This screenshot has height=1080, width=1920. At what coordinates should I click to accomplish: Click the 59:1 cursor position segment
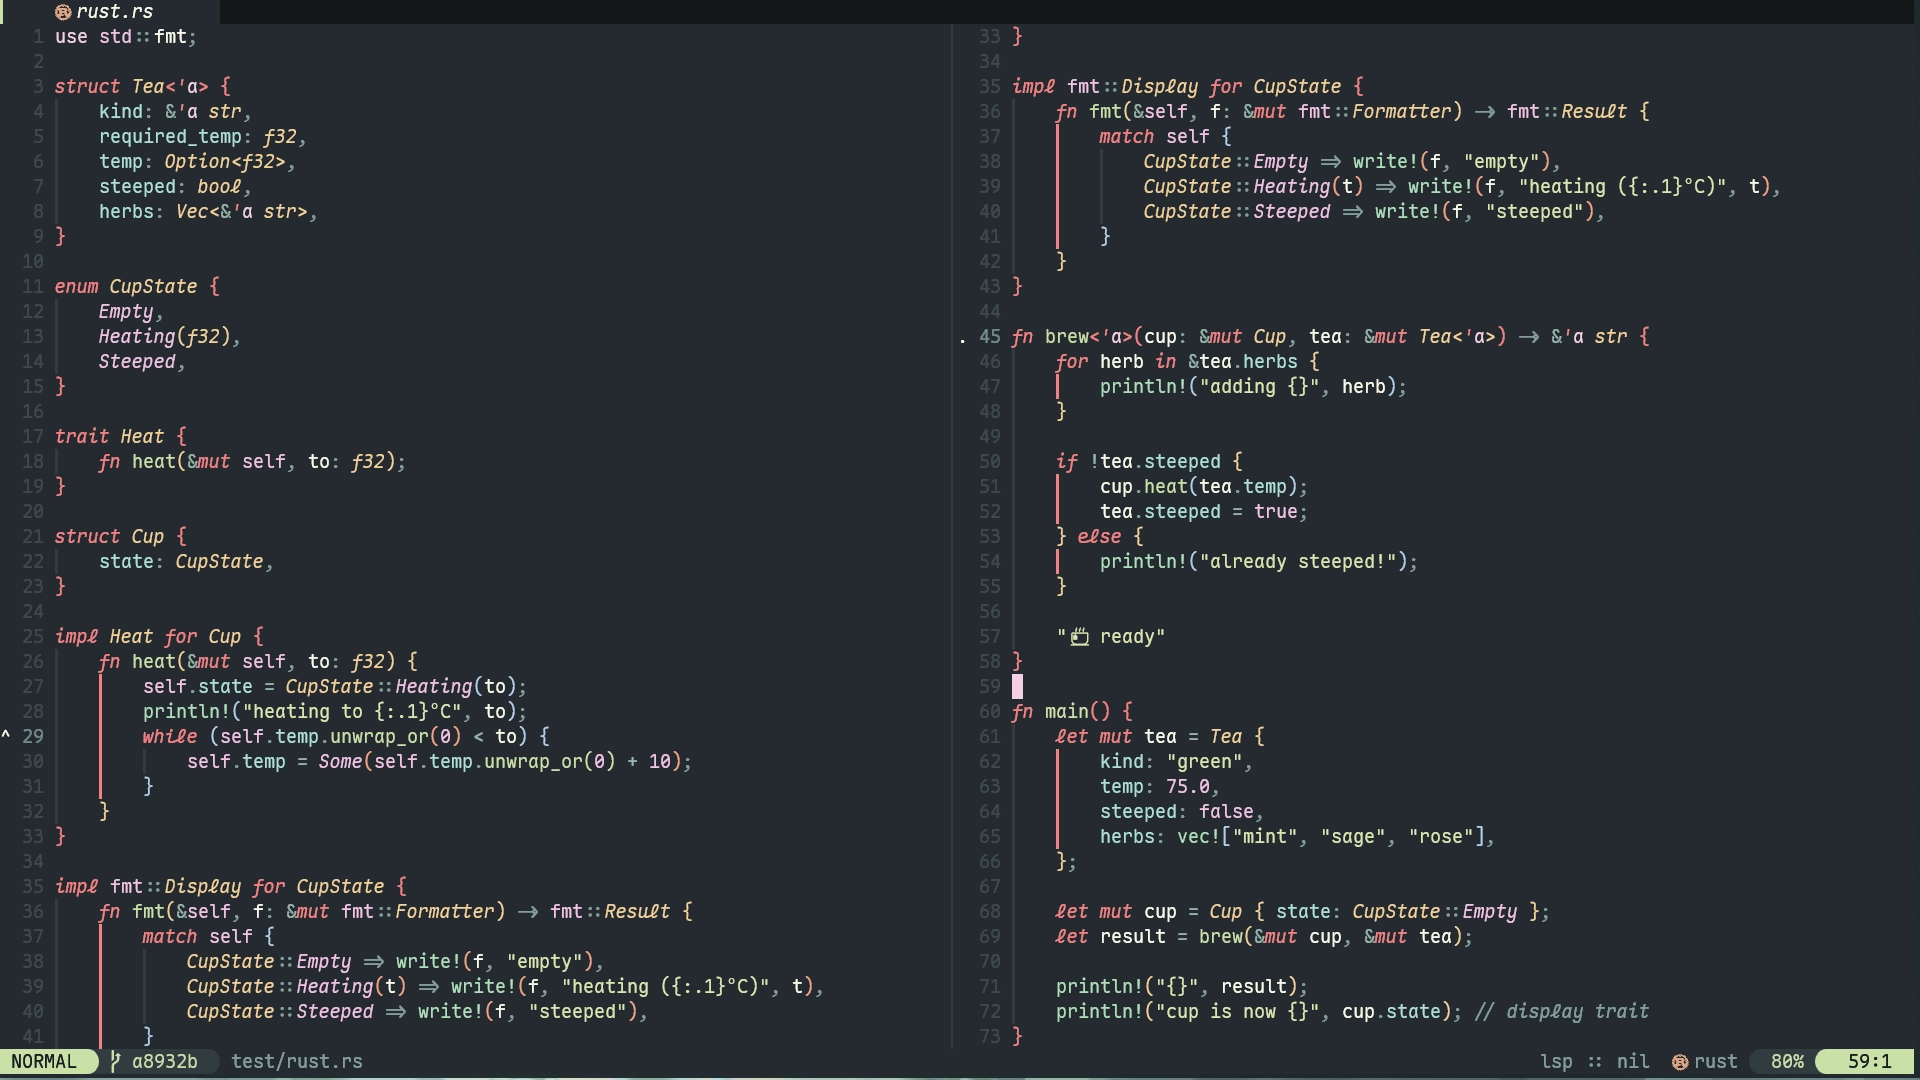coord(1869,1062)
